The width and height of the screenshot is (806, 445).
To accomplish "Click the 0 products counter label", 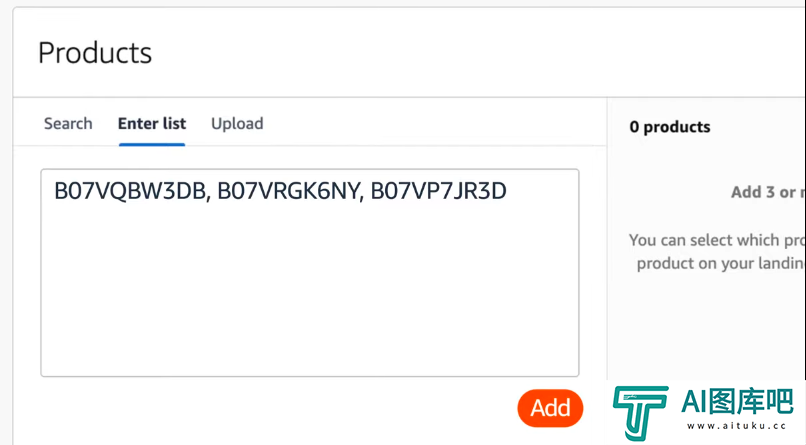I will click(x=670, y=127).
